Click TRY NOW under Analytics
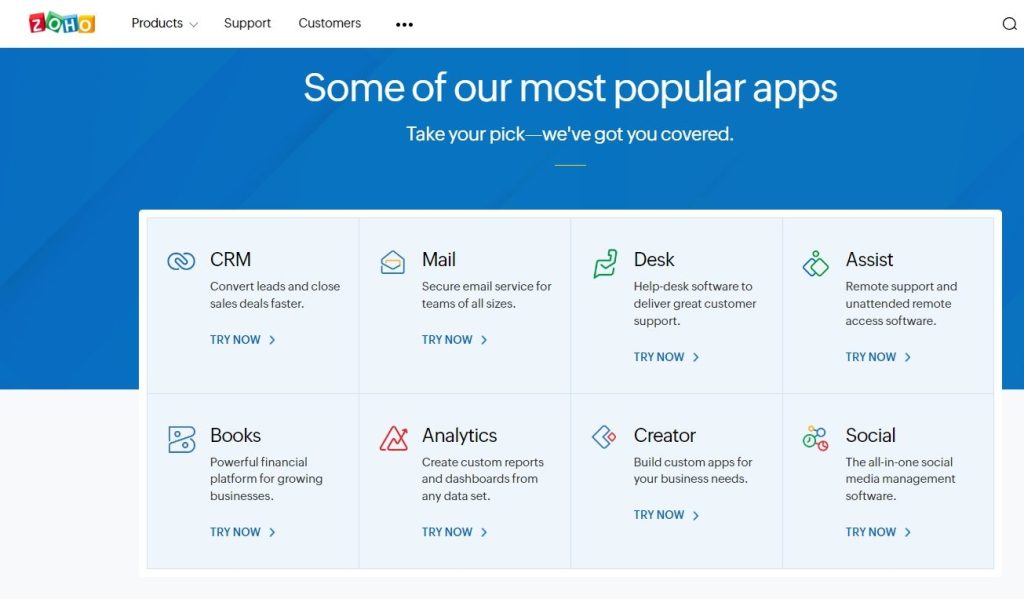The image size is (1024, 599). (447, 531)
